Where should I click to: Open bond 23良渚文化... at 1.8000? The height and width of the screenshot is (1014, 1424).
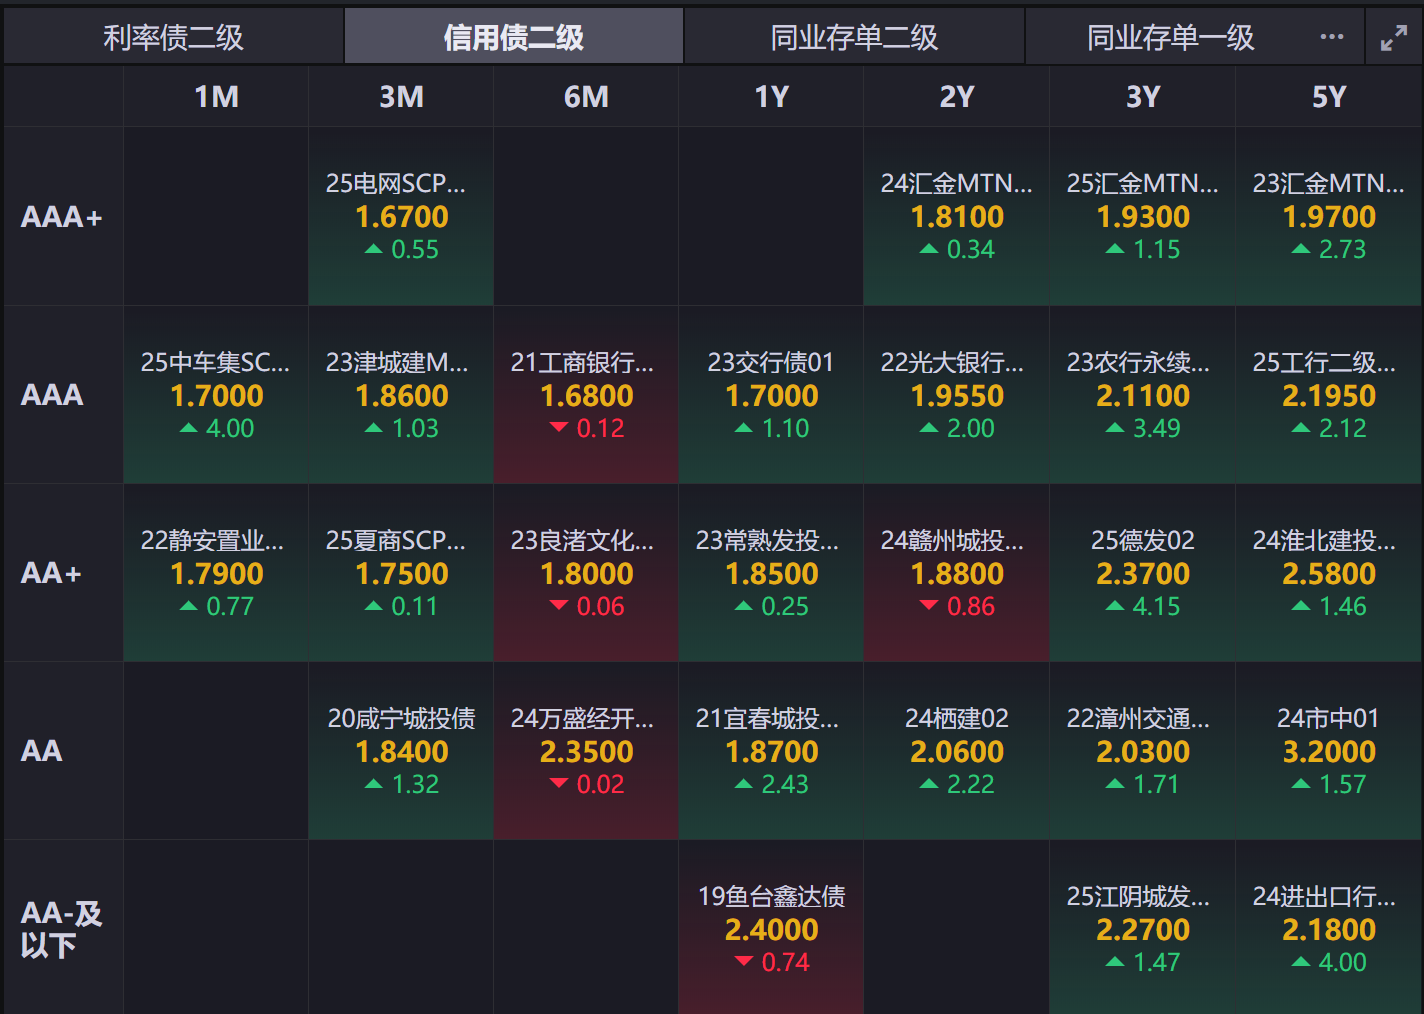(586, 573)
